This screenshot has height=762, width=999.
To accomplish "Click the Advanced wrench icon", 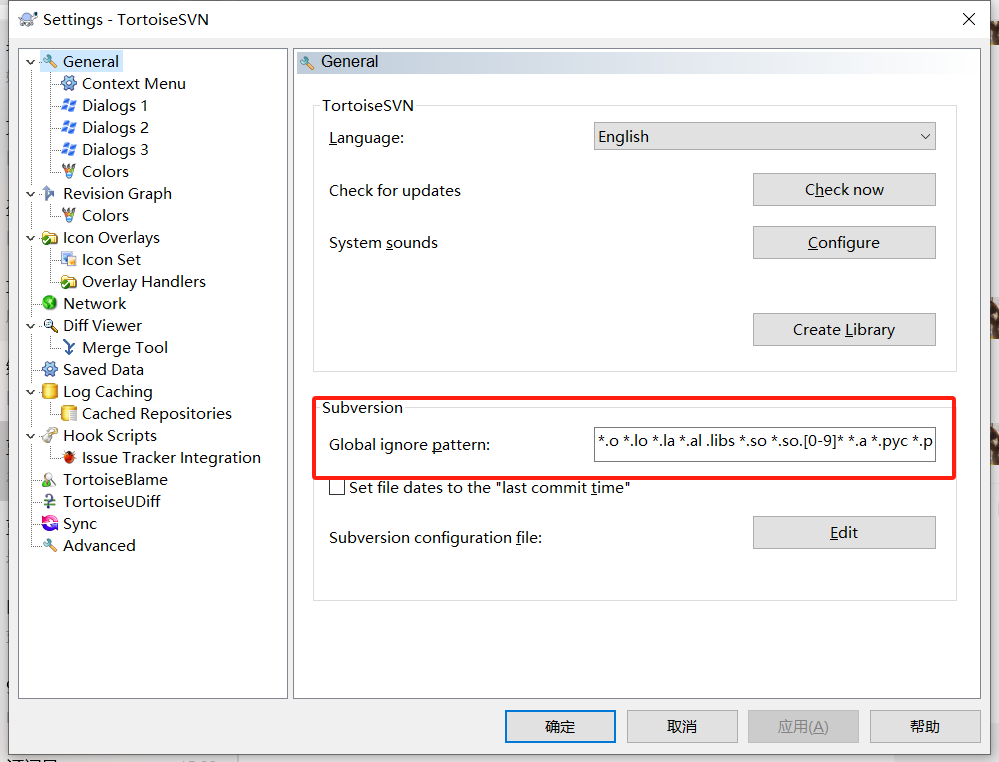I will tap(50, 545).
